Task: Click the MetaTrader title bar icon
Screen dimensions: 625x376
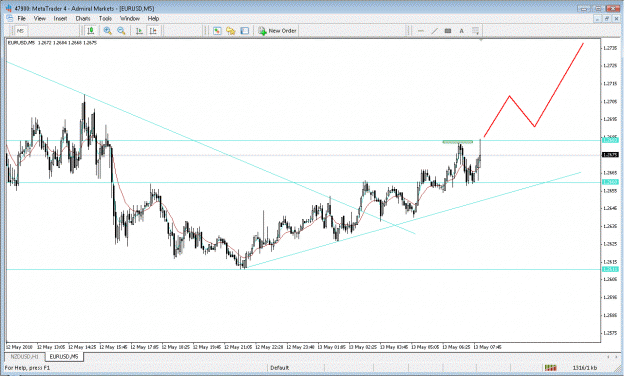Action: (x=9, y=8)
